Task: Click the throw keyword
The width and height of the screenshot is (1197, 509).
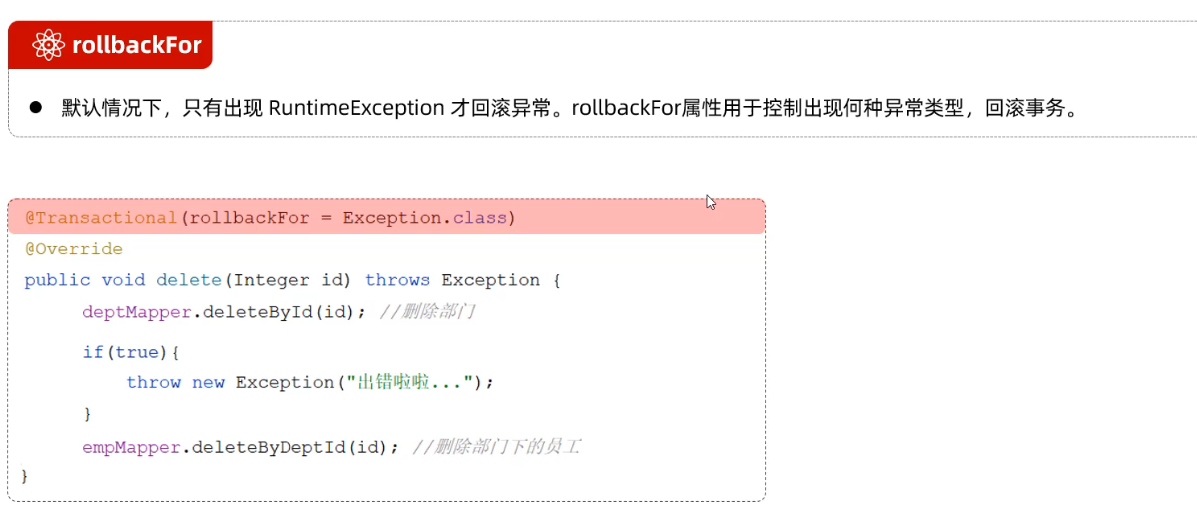Action: 153,382
